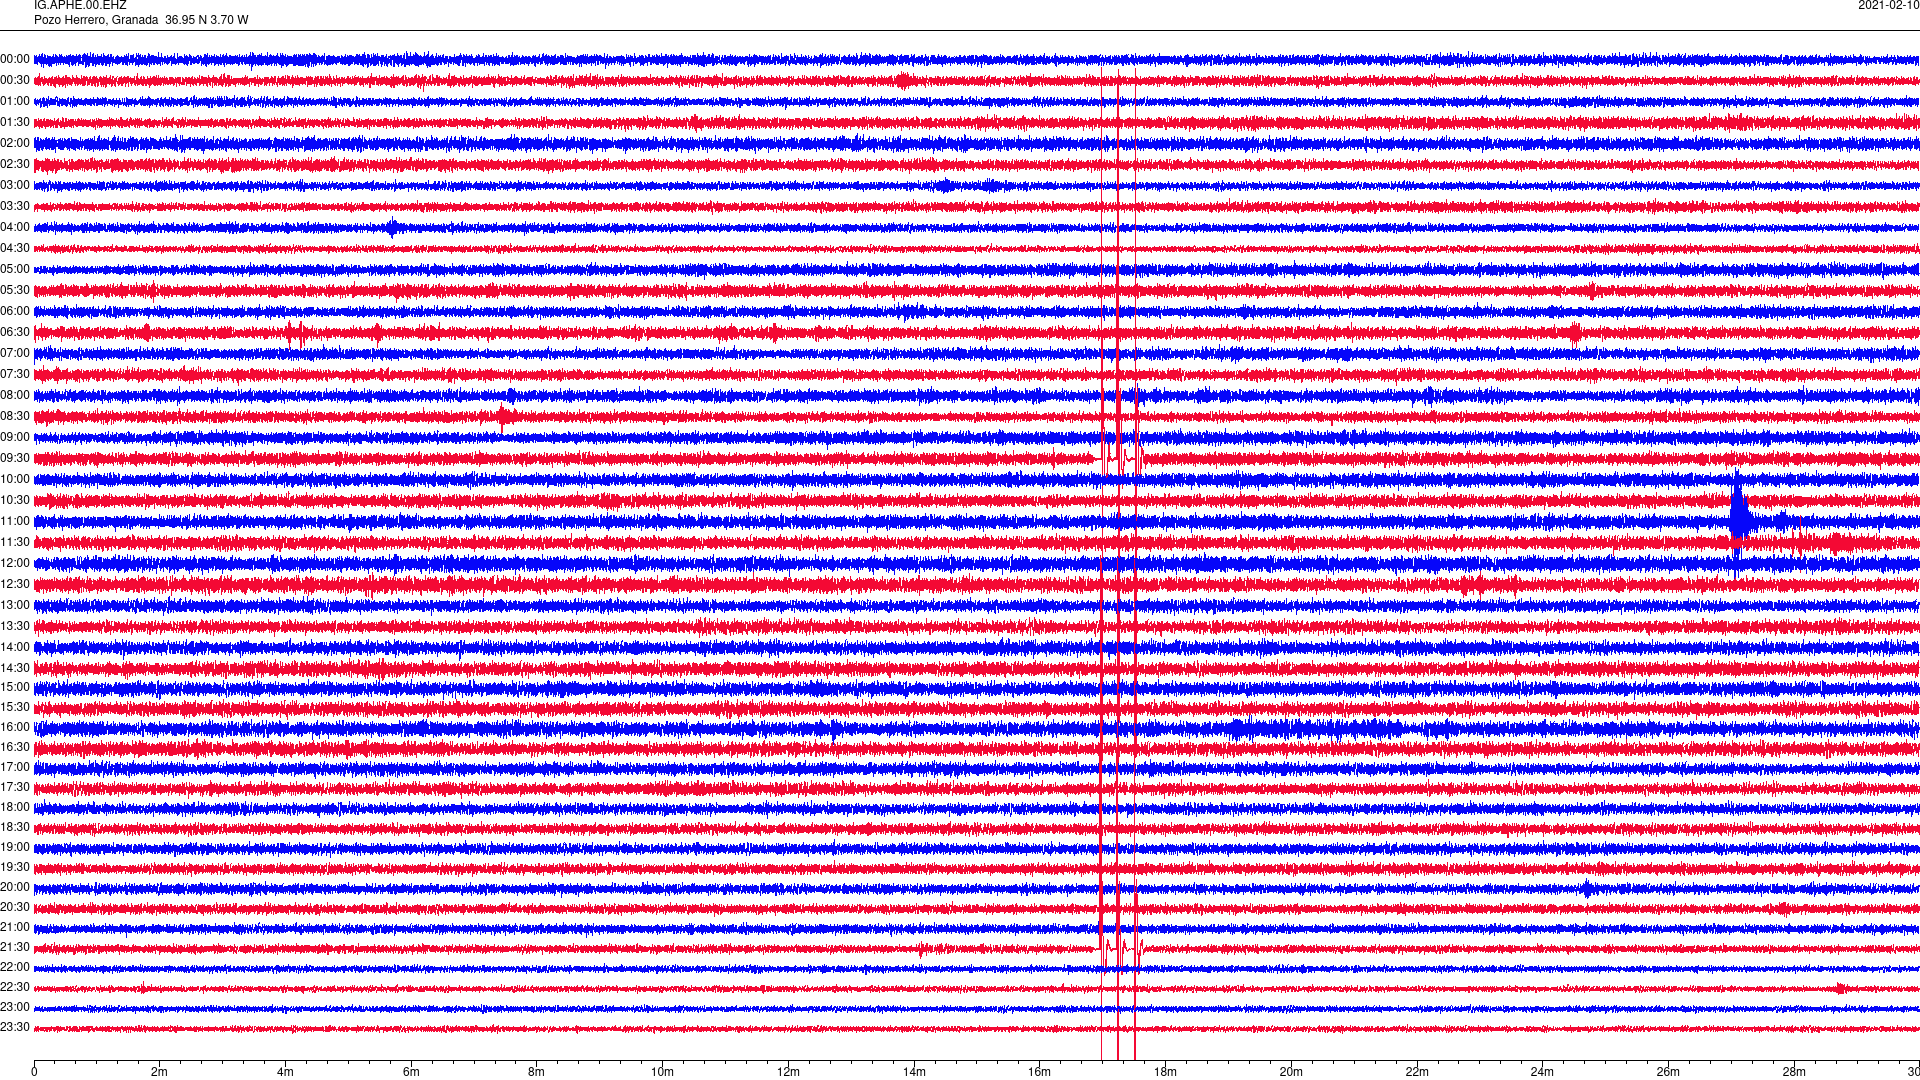
Task: Select the 23:00 trace time label
Action: [x=15, y=1008]
